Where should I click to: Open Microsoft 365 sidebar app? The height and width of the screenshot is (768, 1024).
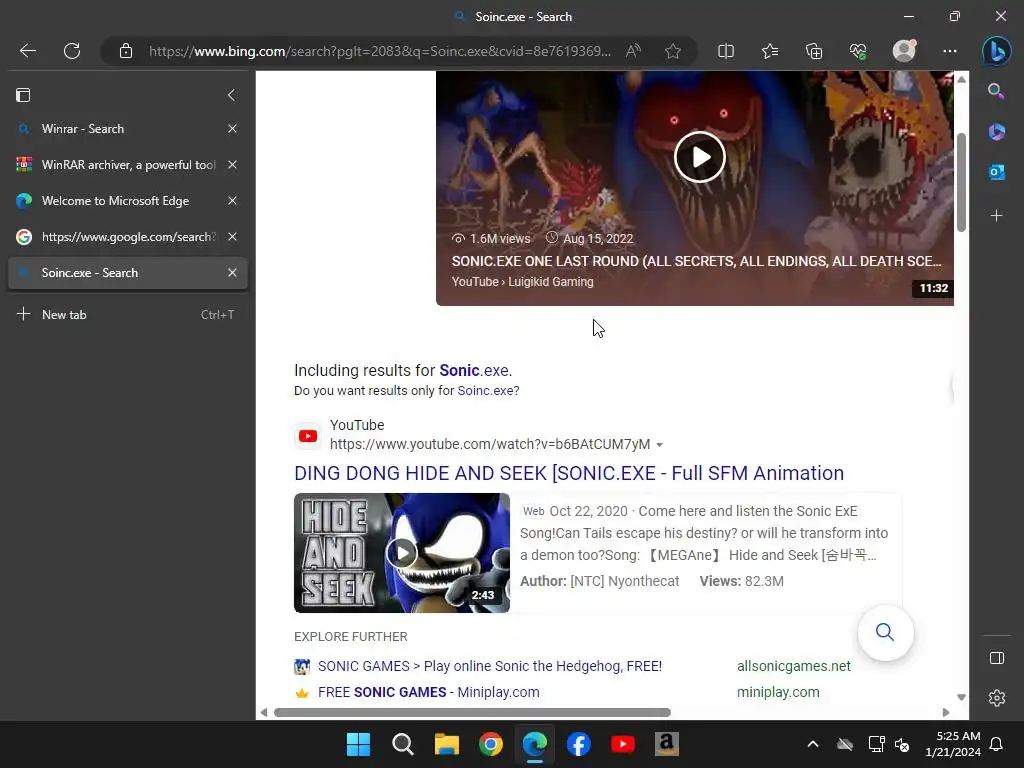coord(996,131)
